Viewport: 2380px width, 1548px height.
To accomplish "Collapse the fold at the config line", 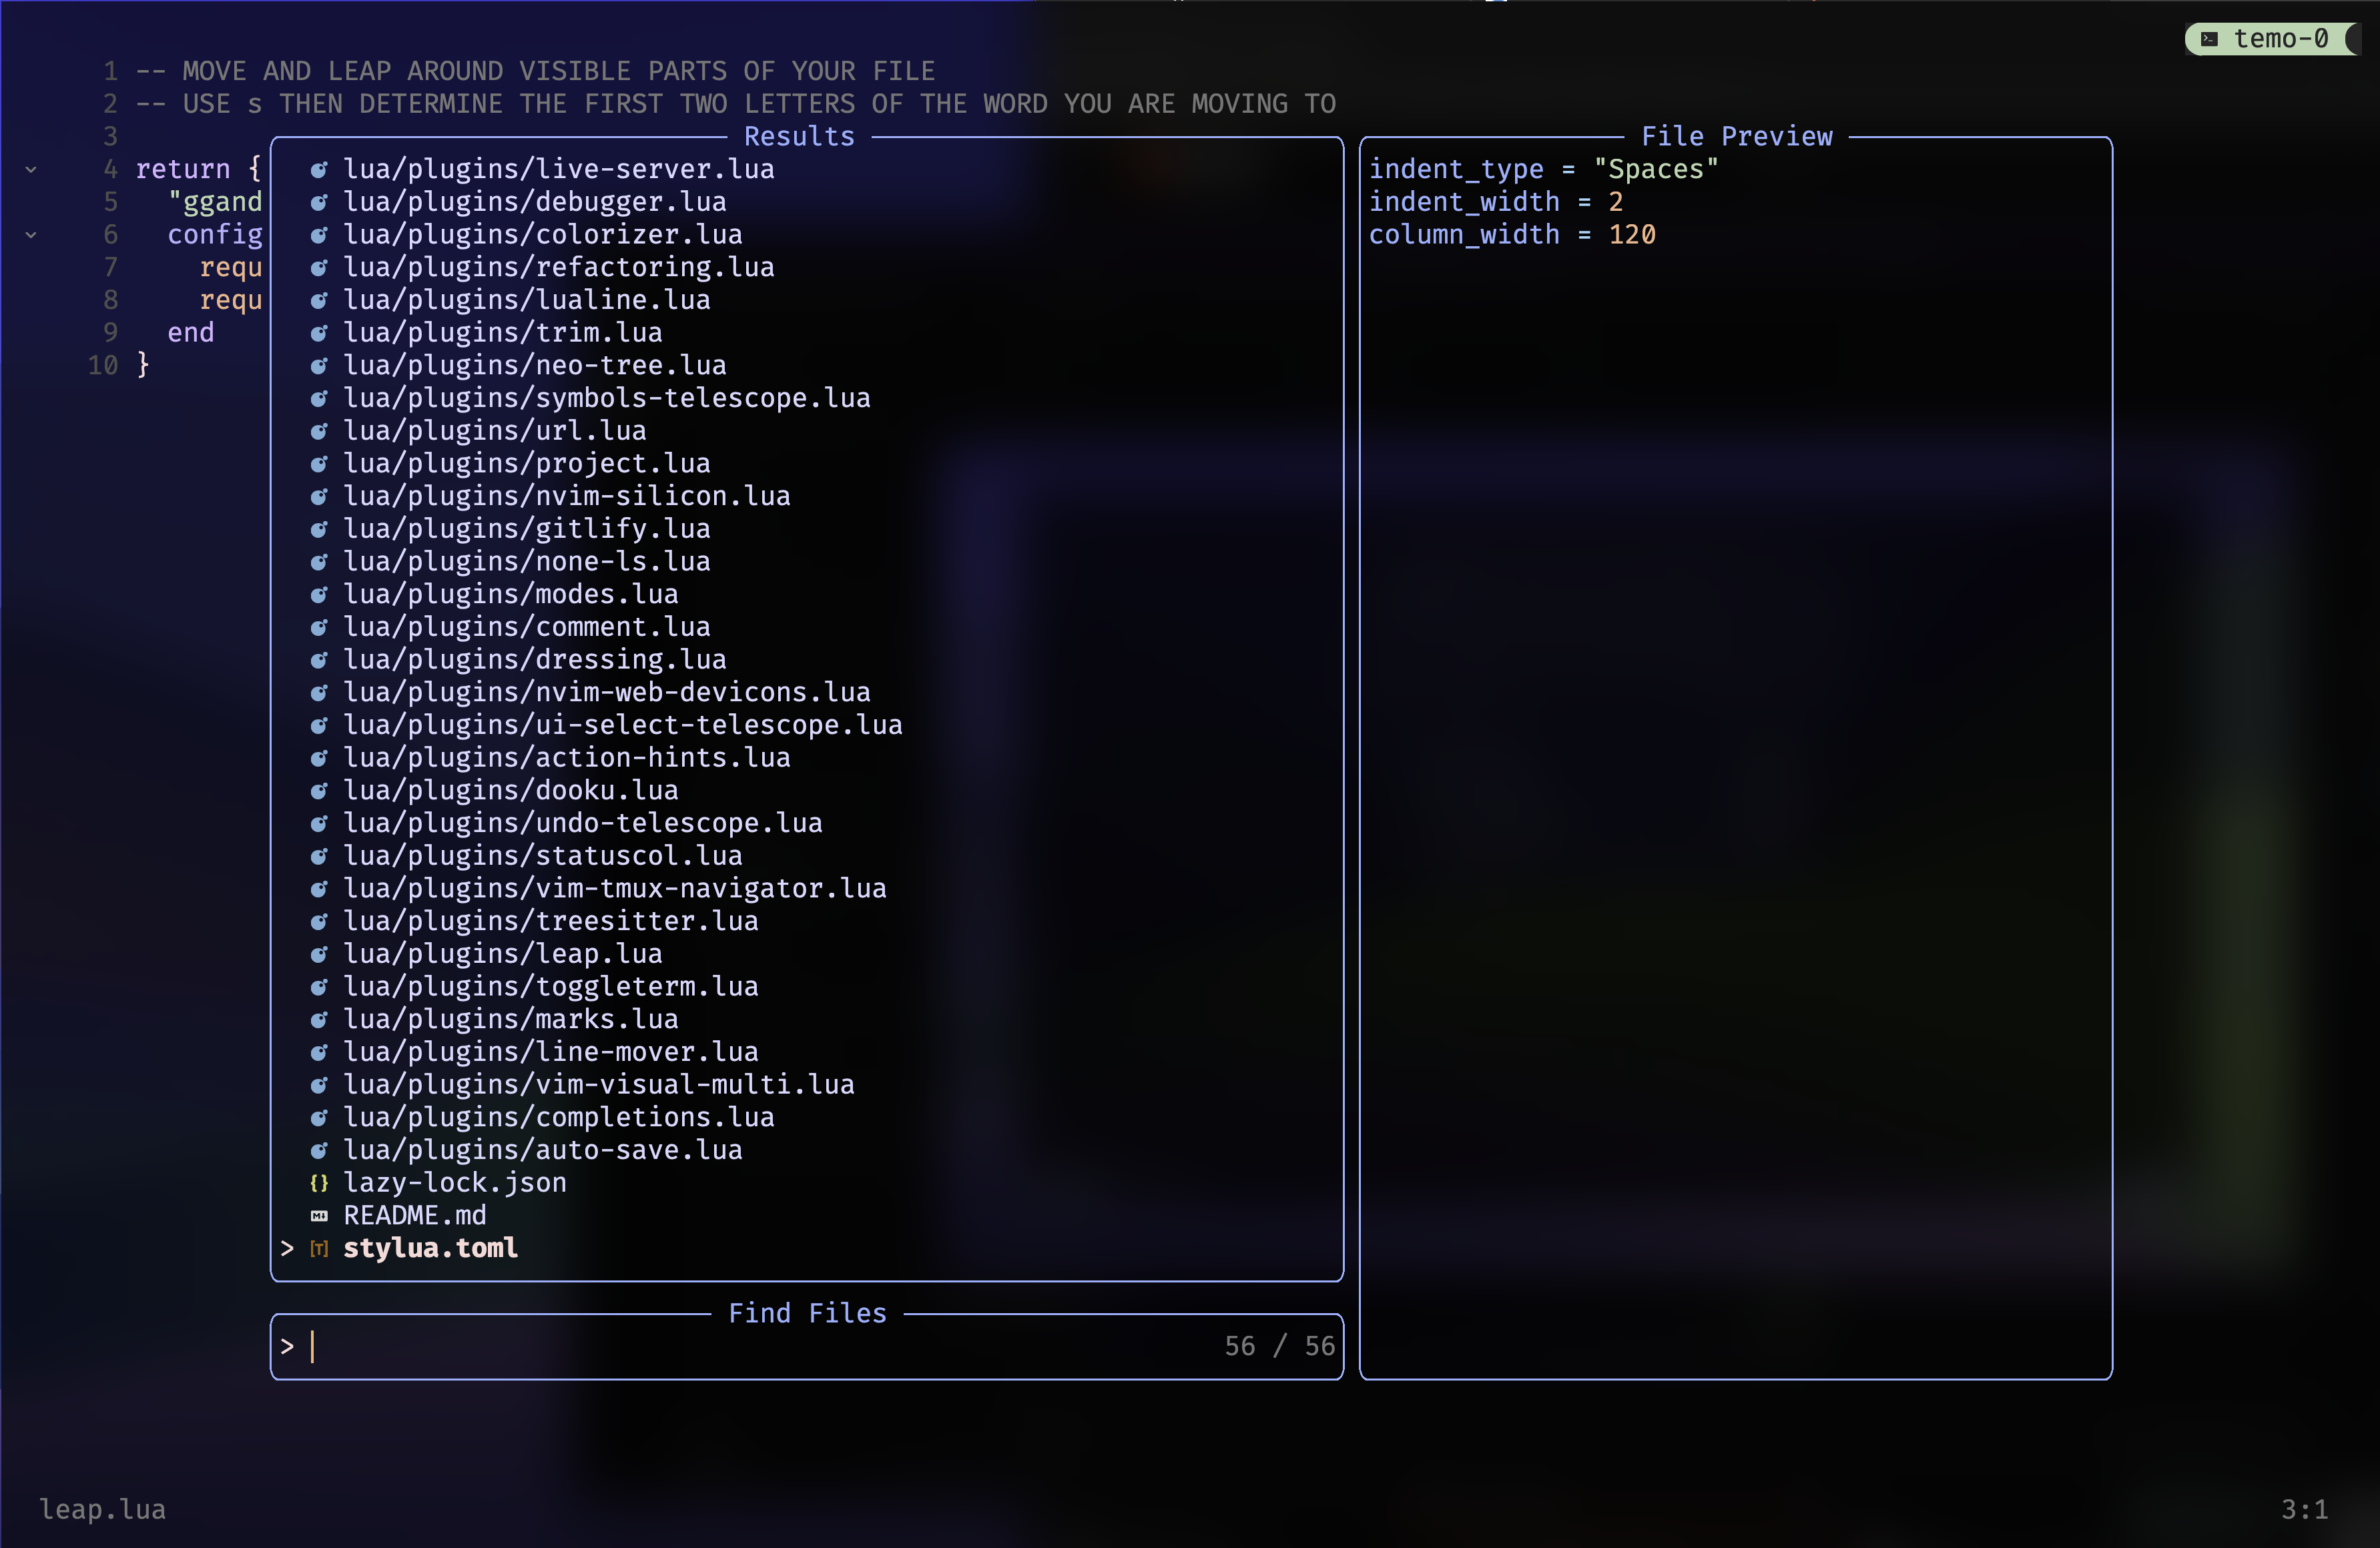I will (31, 235).
